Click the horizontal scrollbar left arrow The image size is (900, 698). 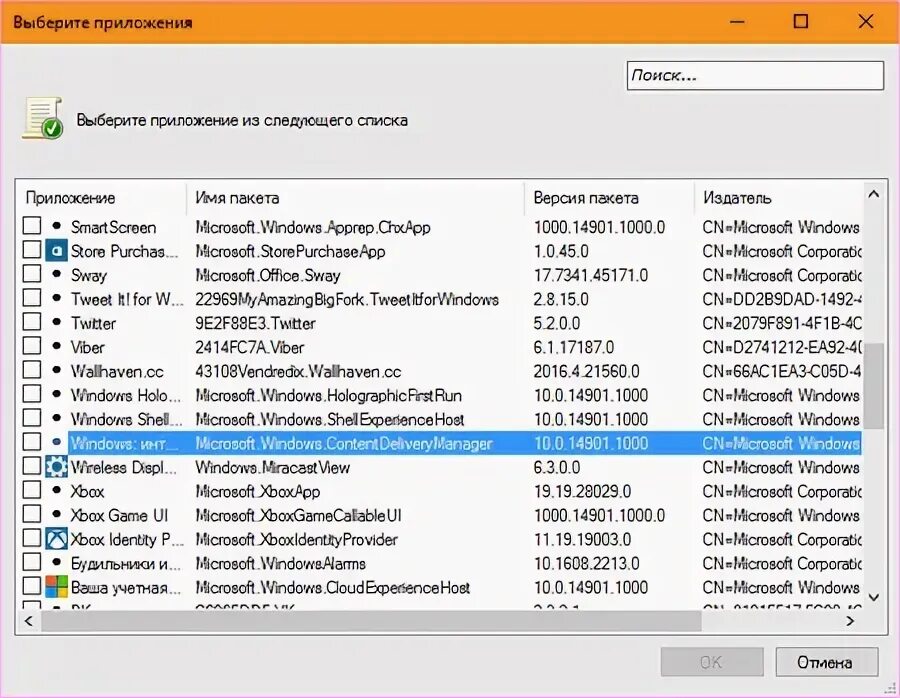click(x=29, y=621)
